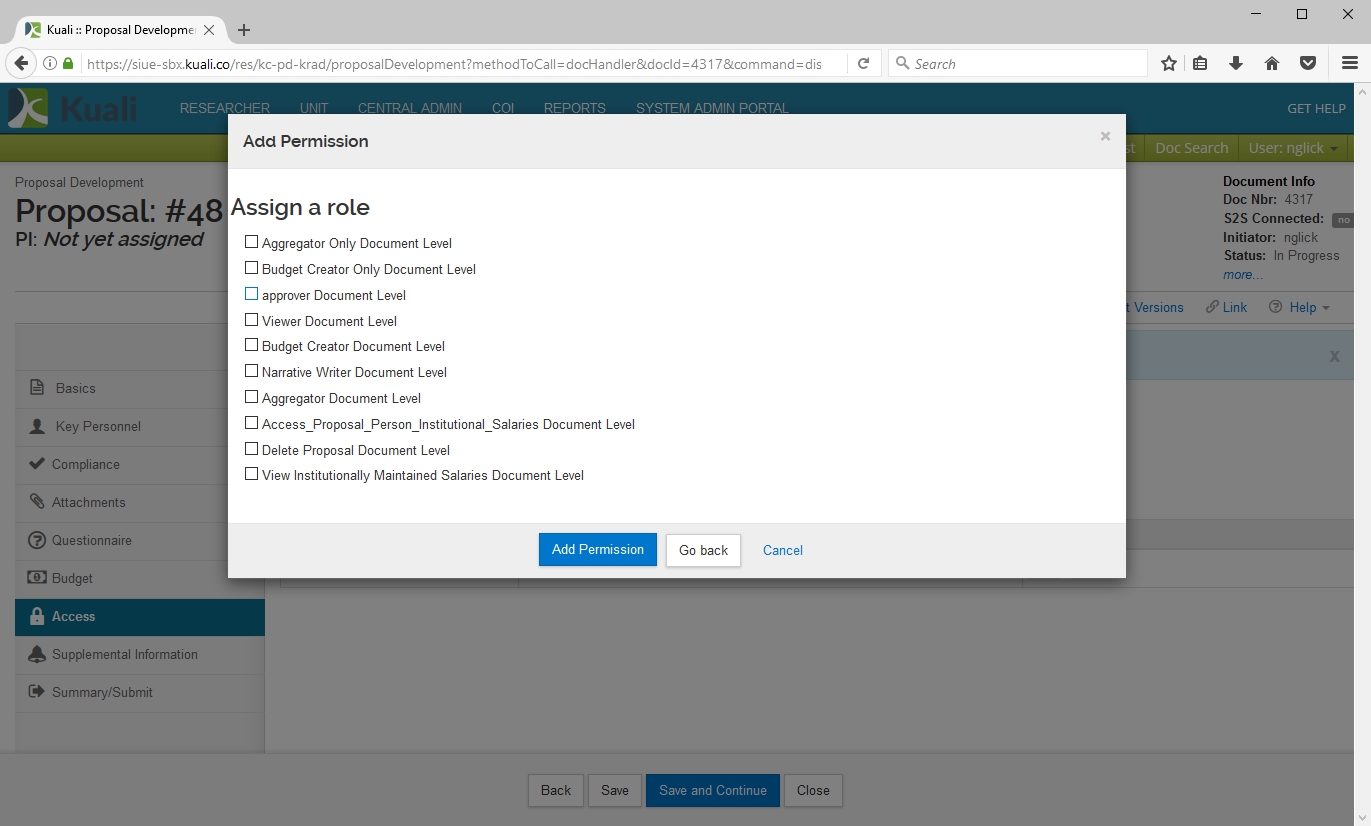Click the browser home icon
Screen dimensions: 1371x826
pyautogui.click(x=1272, y=64)
